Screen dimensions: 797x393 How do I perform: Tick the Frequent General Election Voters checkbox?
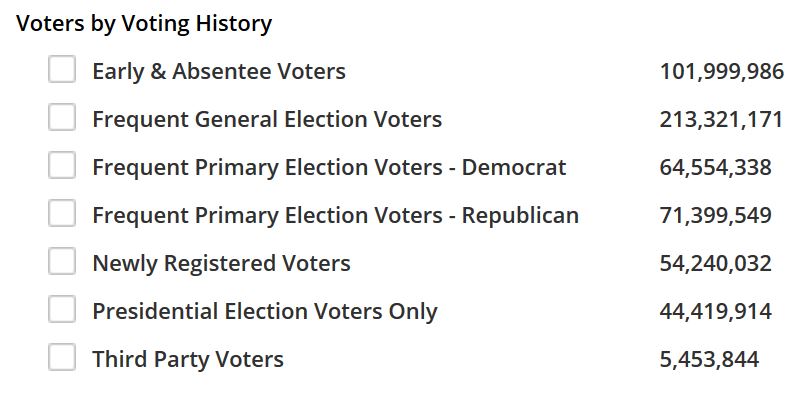tap(62, 117)
